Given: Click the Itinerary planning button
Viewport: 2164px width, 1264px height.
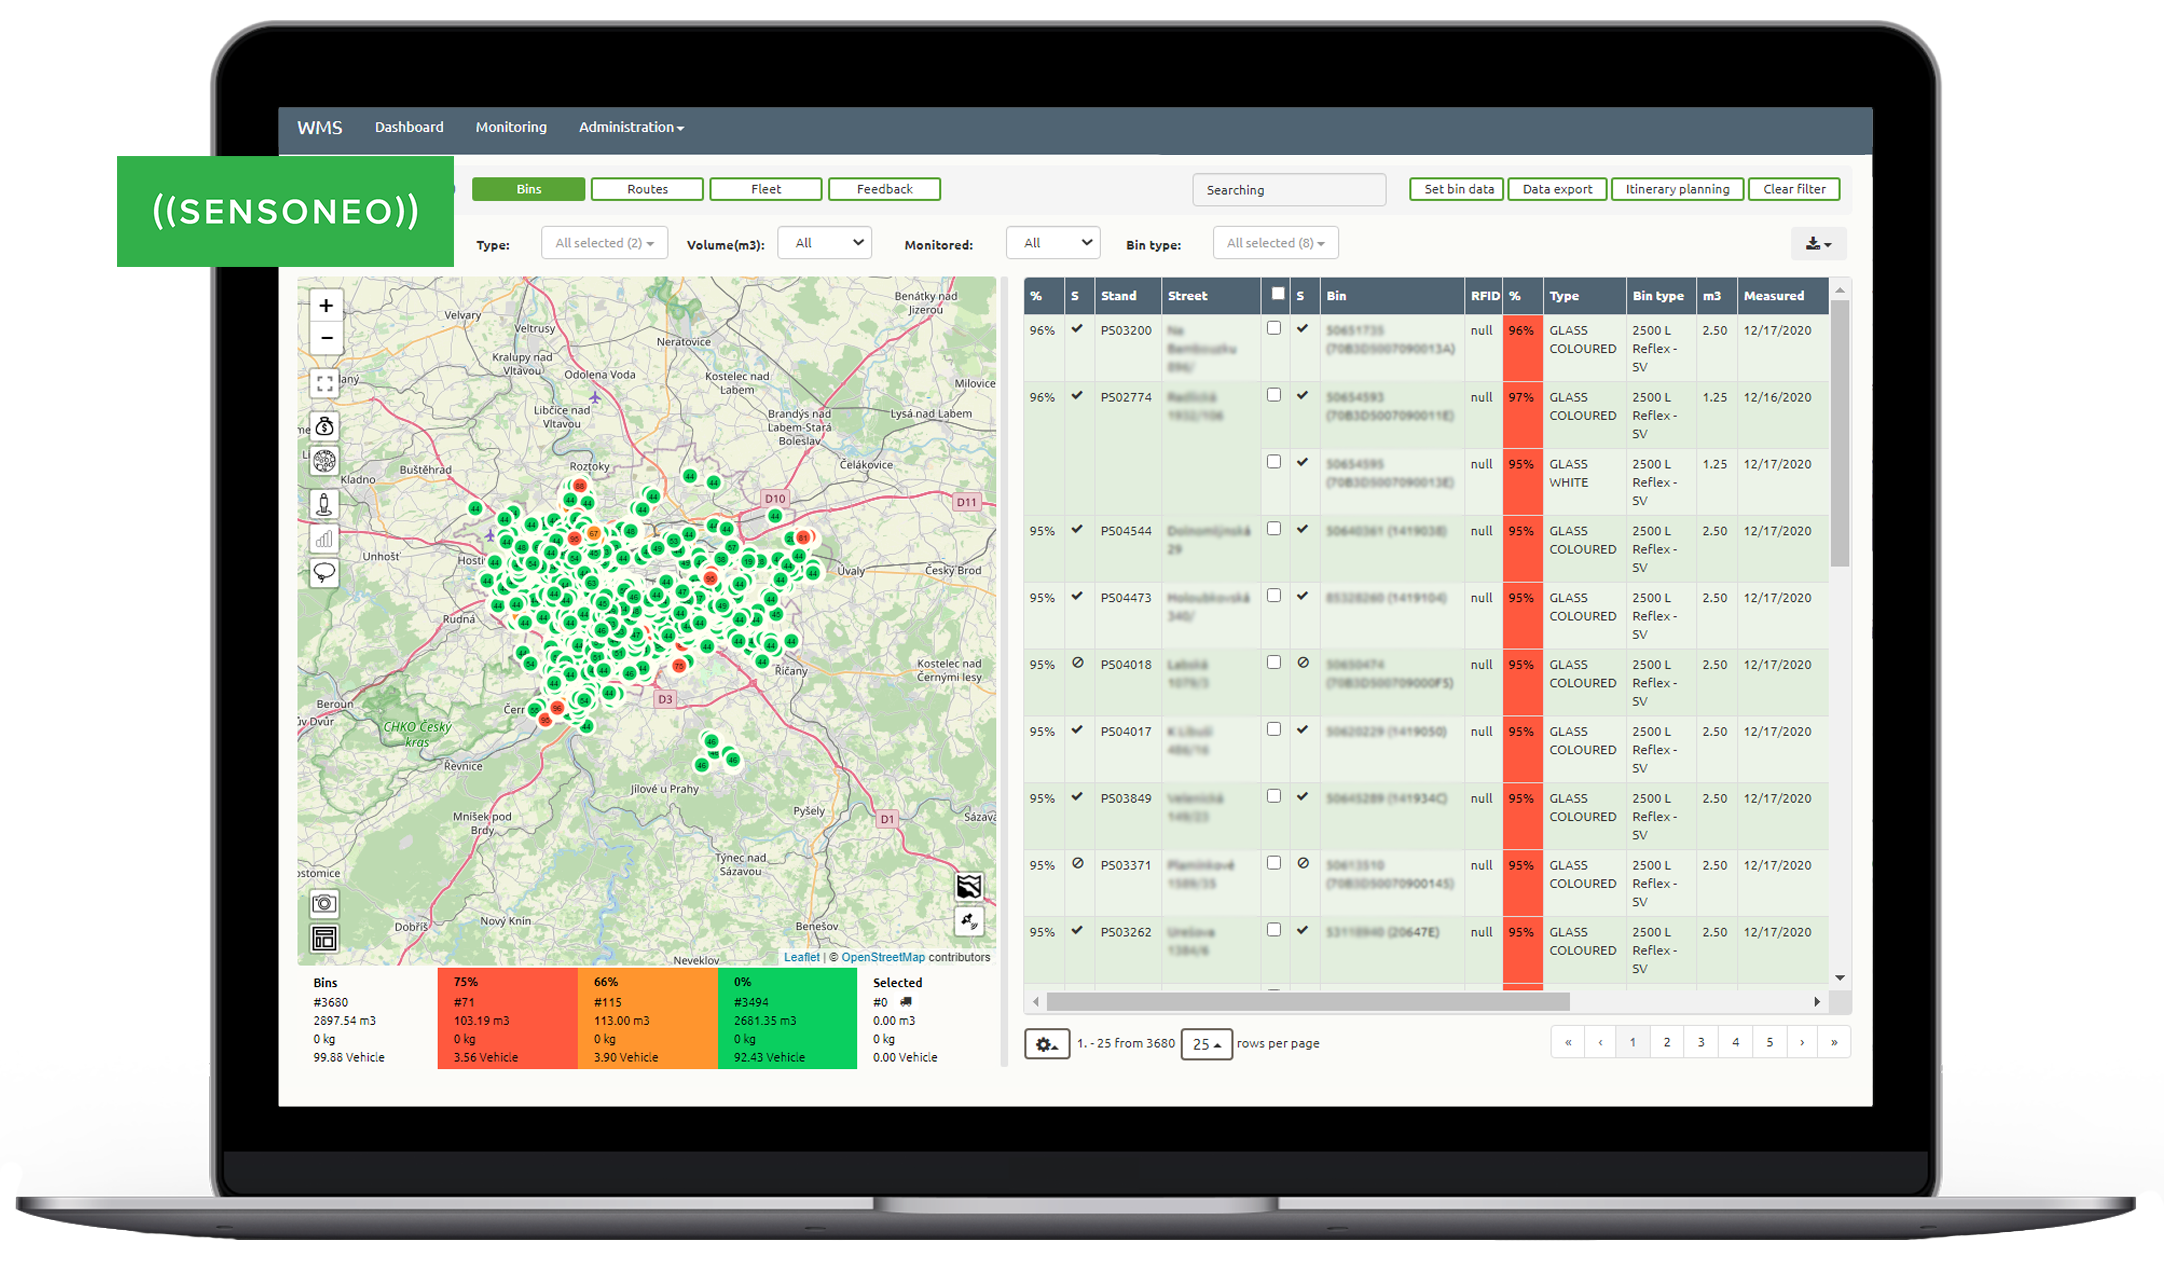Looking at the screenshot, I should tap(1677, 189).
